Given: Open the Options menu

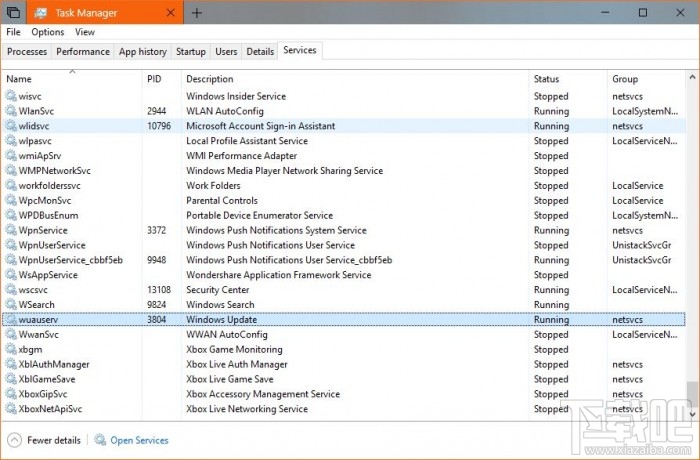Looking at the screenshot, I should point(47,32).
